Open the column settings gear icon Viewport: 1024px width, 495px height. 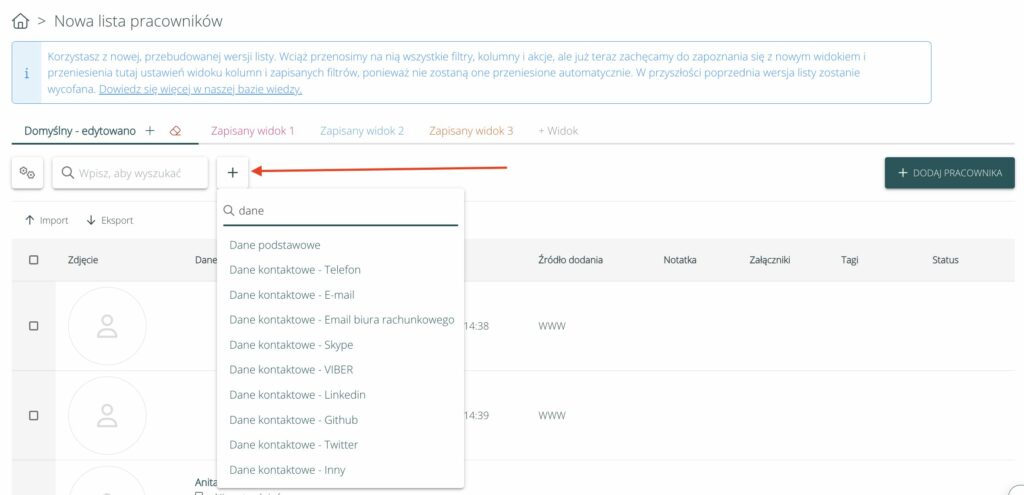tap(27, 173)
